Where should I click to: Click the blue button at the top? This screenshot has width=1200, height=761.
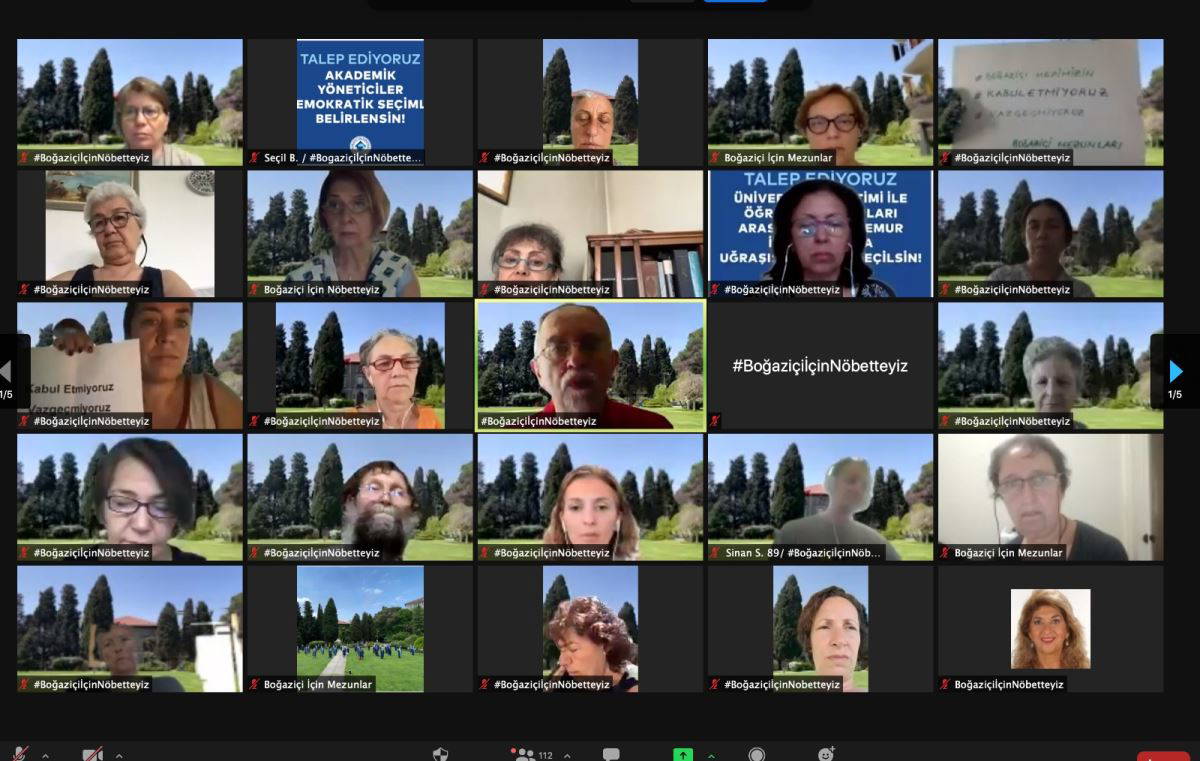point(735,0)
